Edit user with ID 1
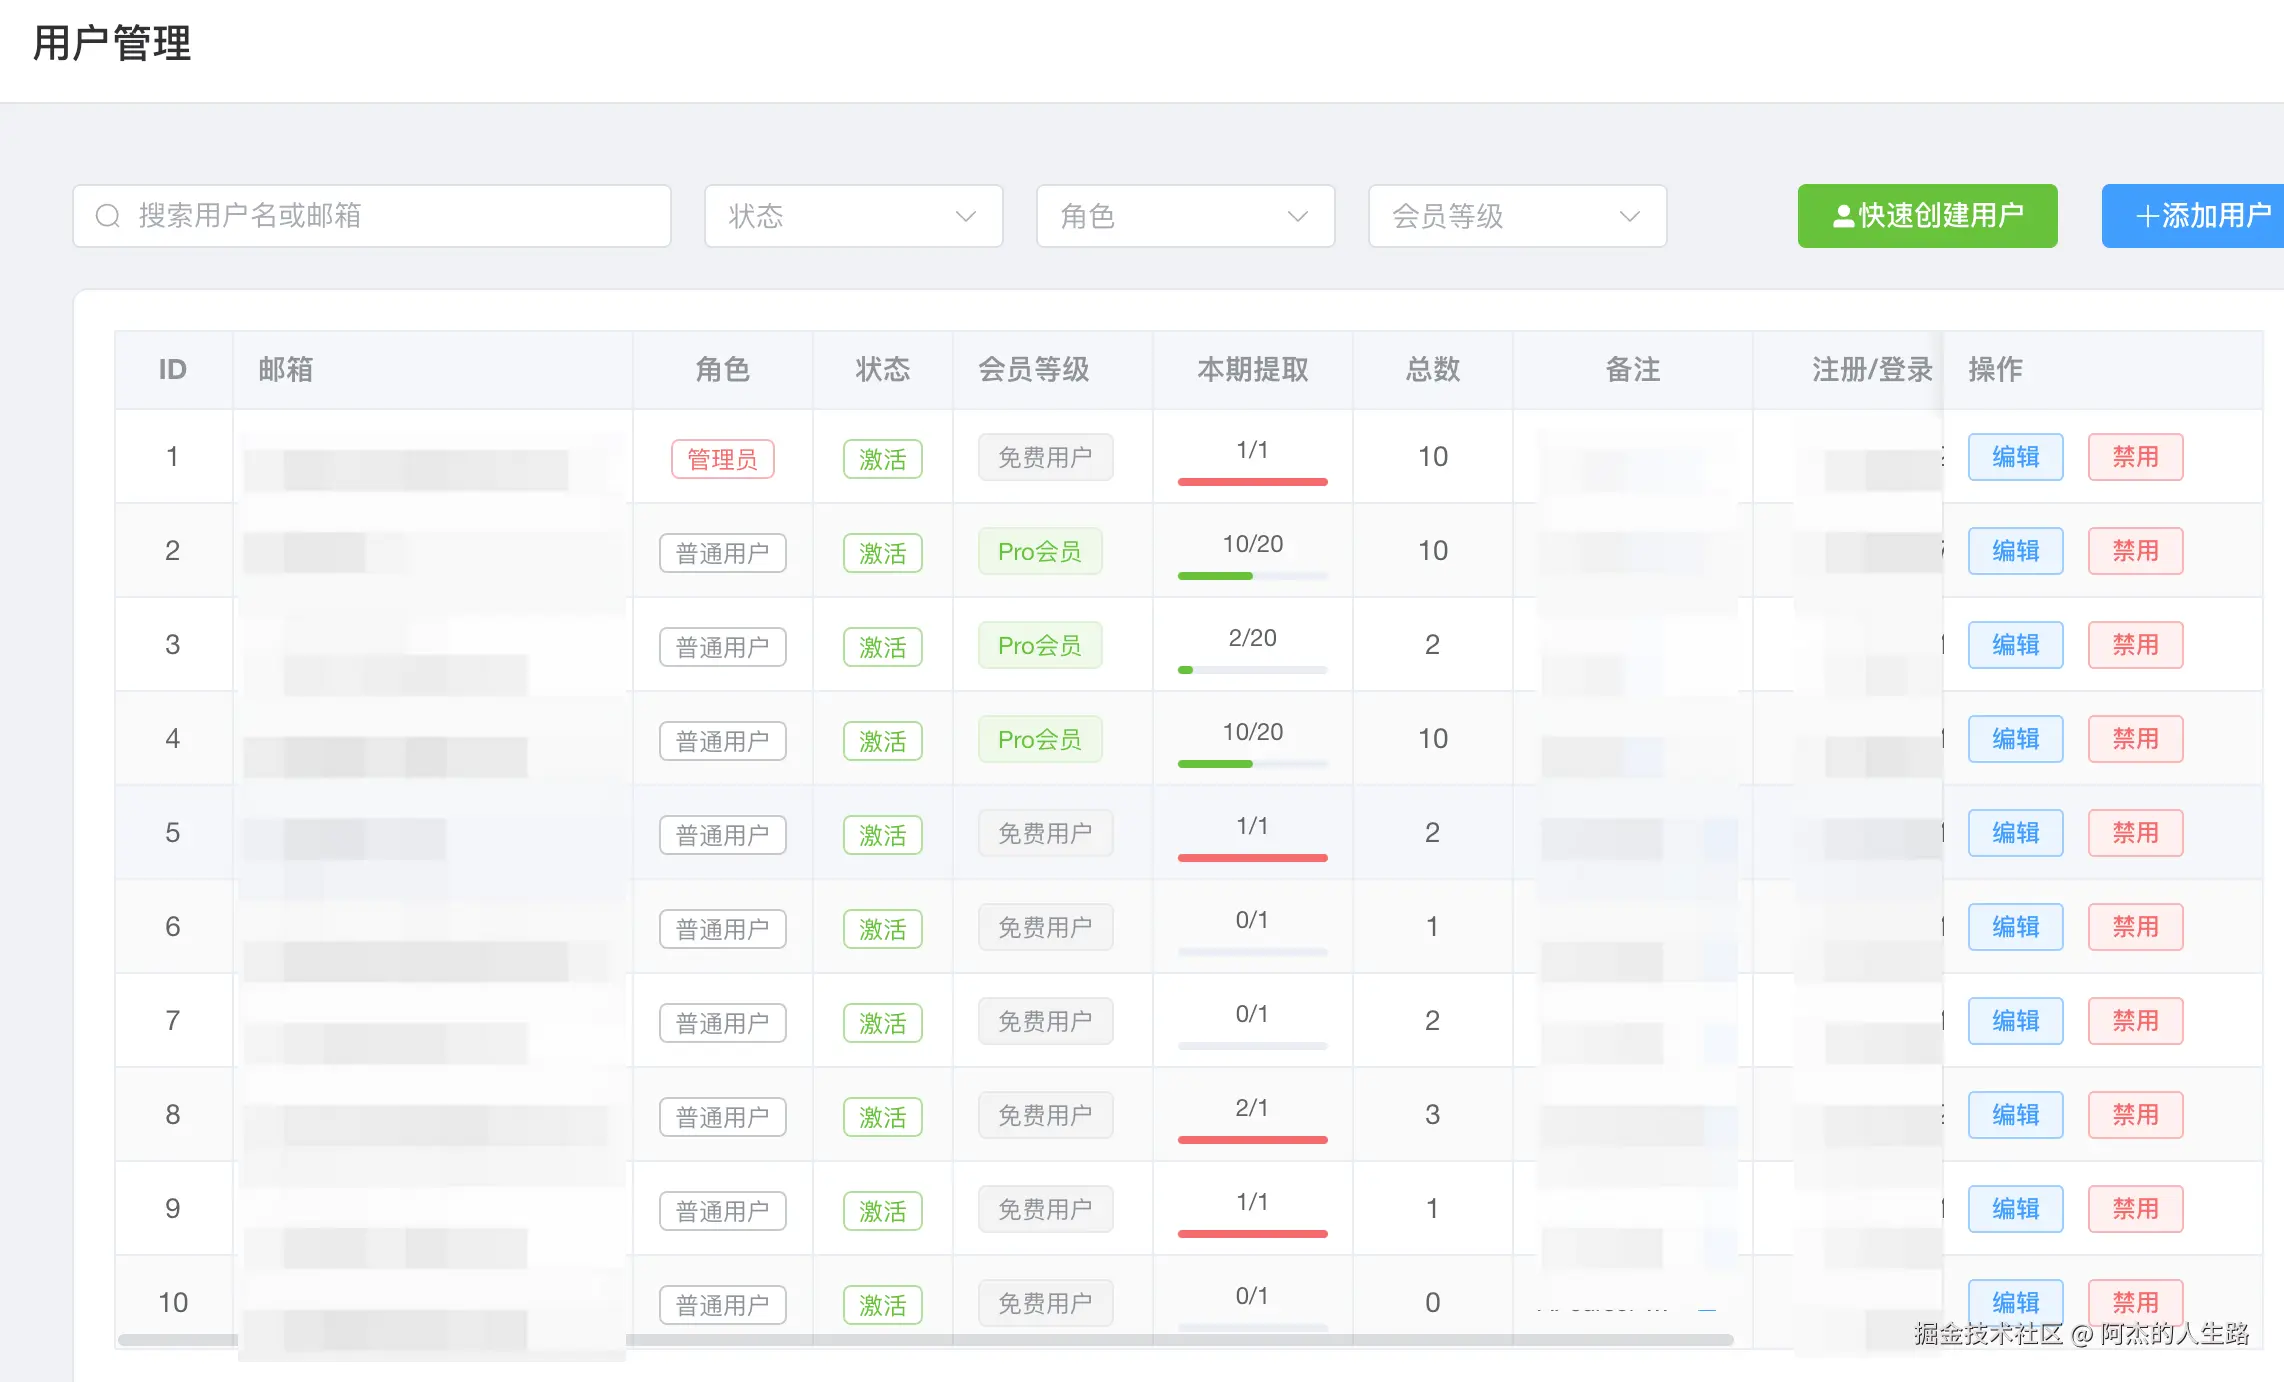The height and width of the screenshot is (1382, 2284). coord(2015,457)
